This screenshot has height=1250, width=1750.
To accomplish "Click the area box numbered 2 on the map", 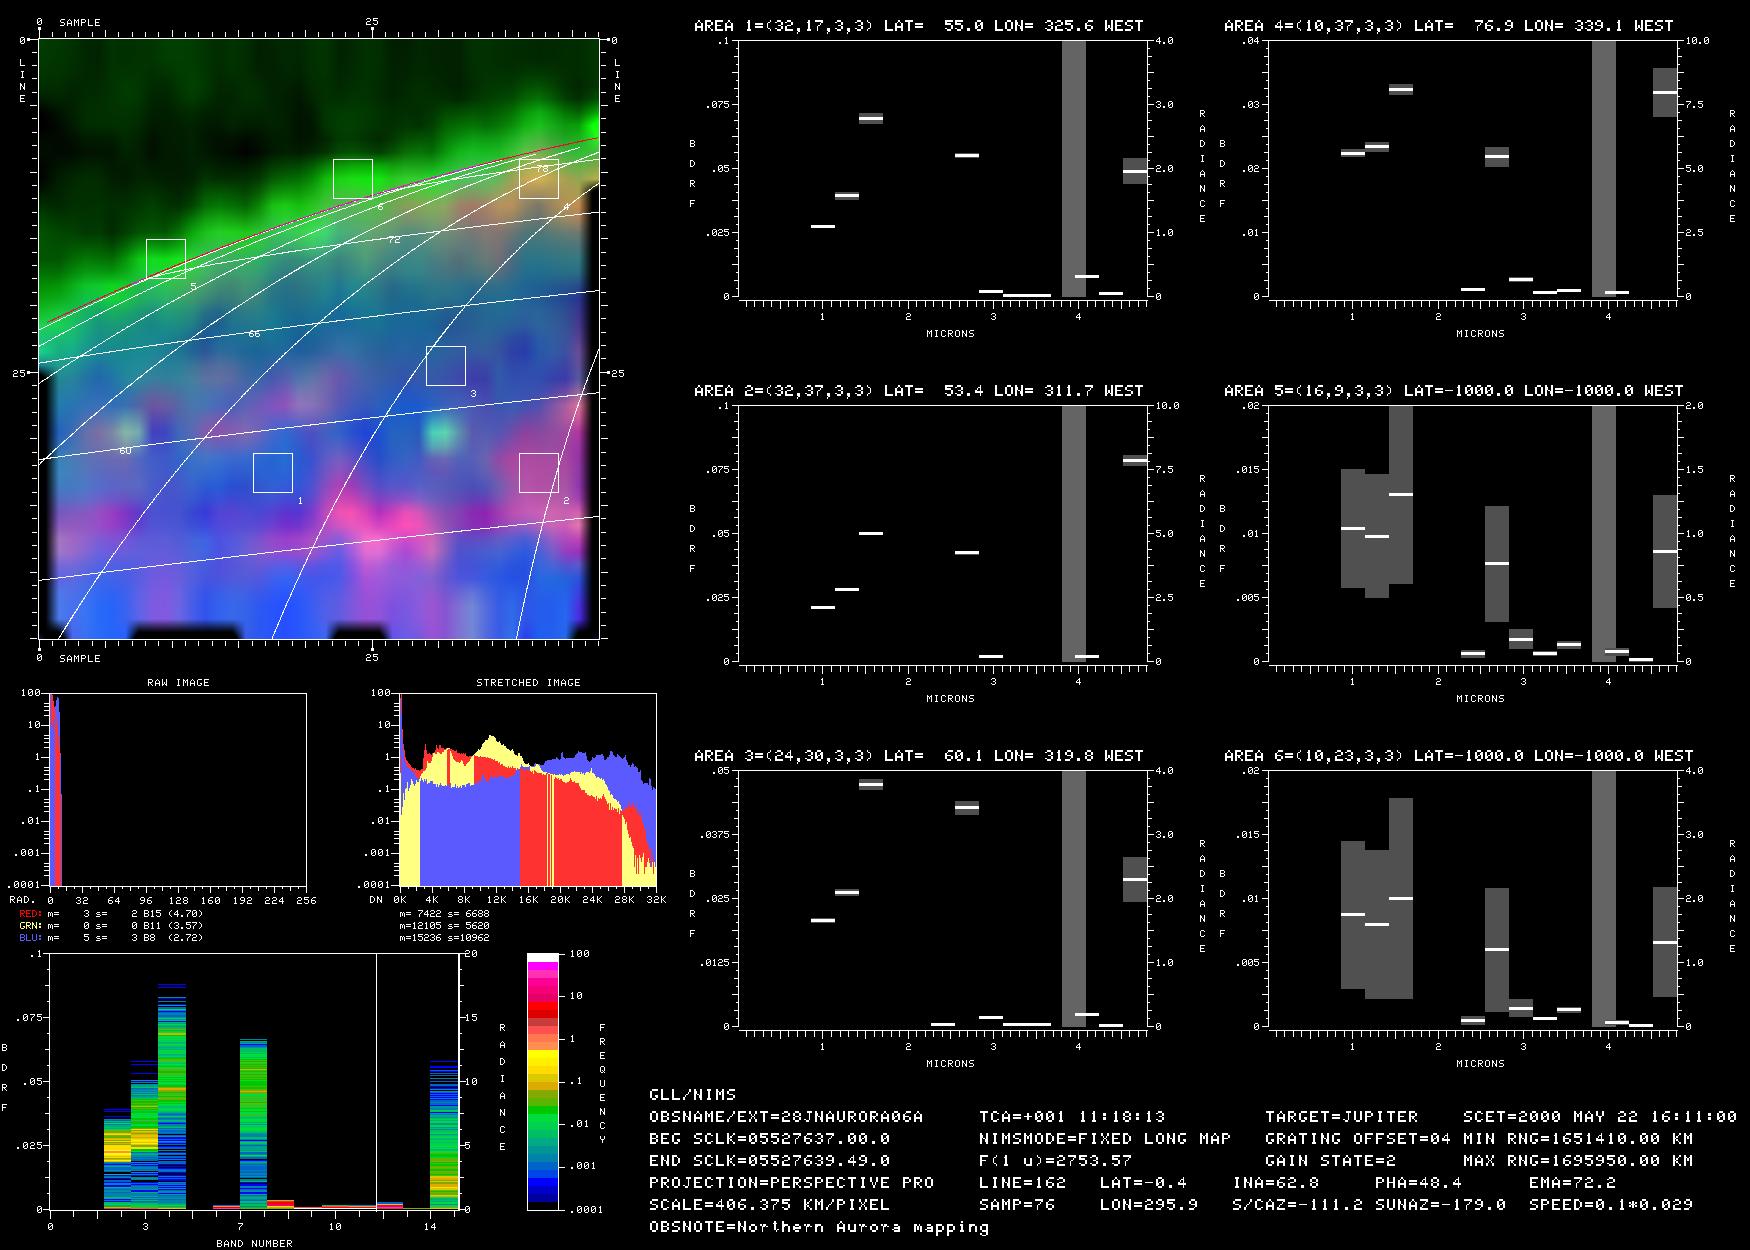I will click(539, 473).
